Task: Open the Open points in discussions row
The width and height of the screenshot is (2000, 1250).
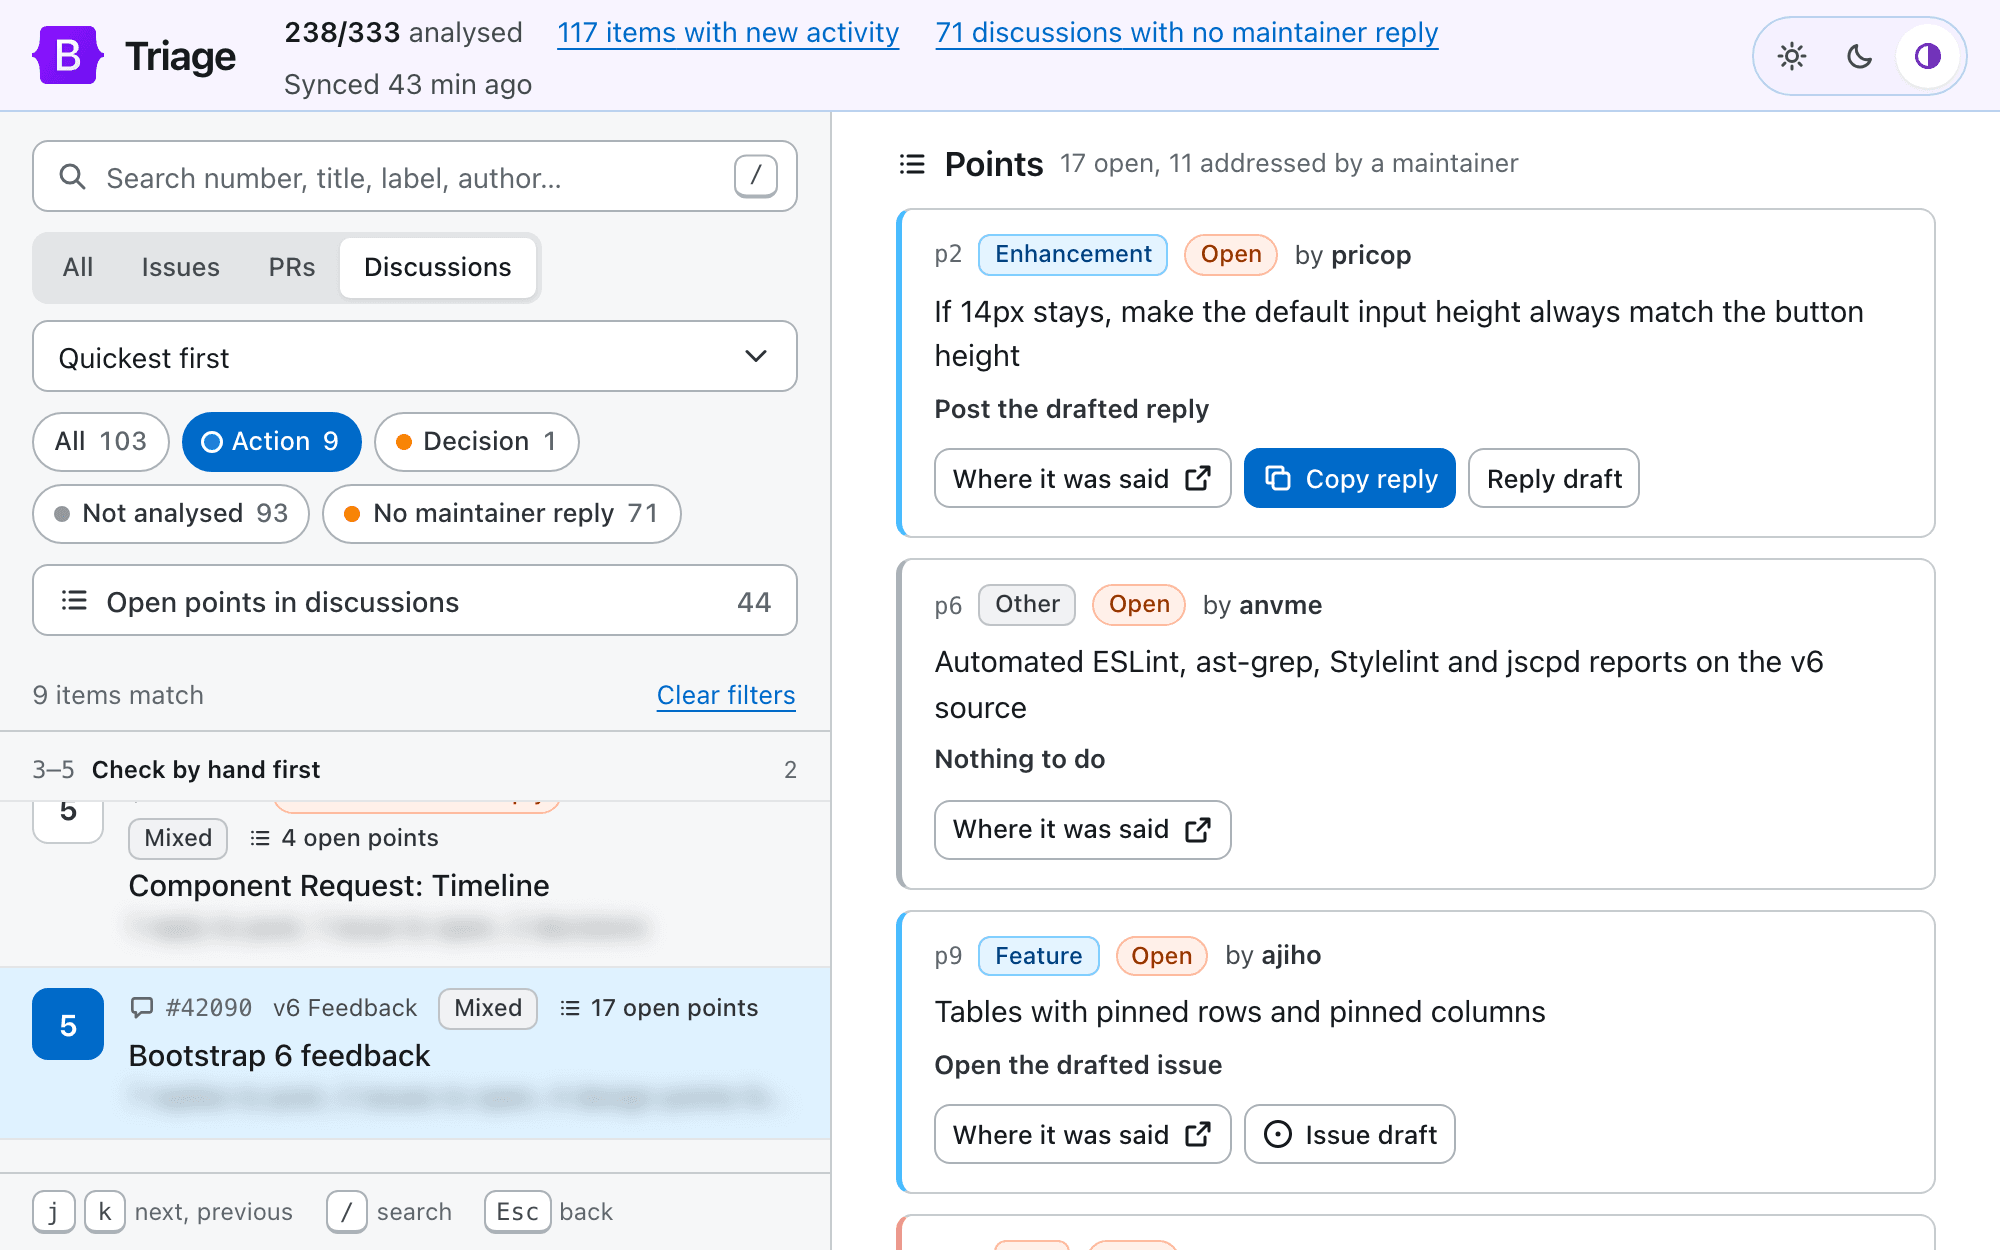Action: coord(415,601)
